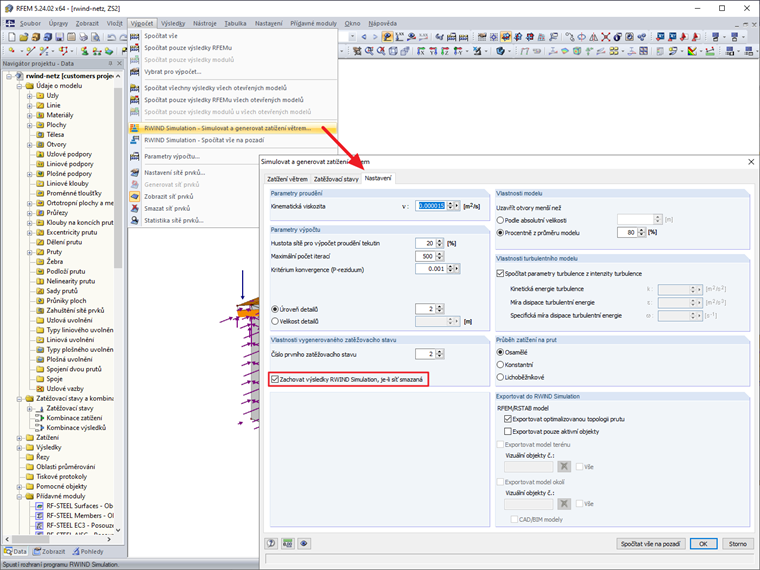760x570 pixels.
Task: Click the New model toolbar icon
Action: click(12, 37)
